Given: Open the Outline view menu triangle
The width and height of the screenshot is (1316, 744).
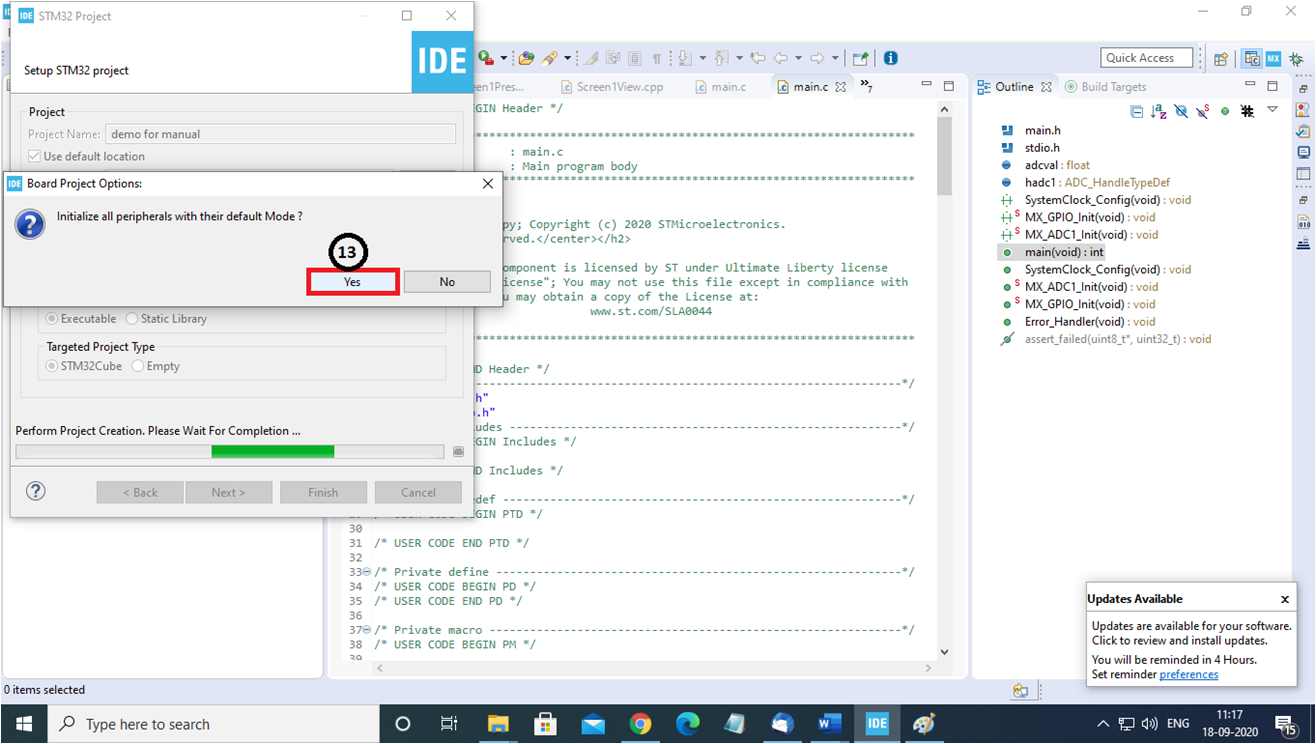Looking at the screenshot, I should pos(1272,109).
